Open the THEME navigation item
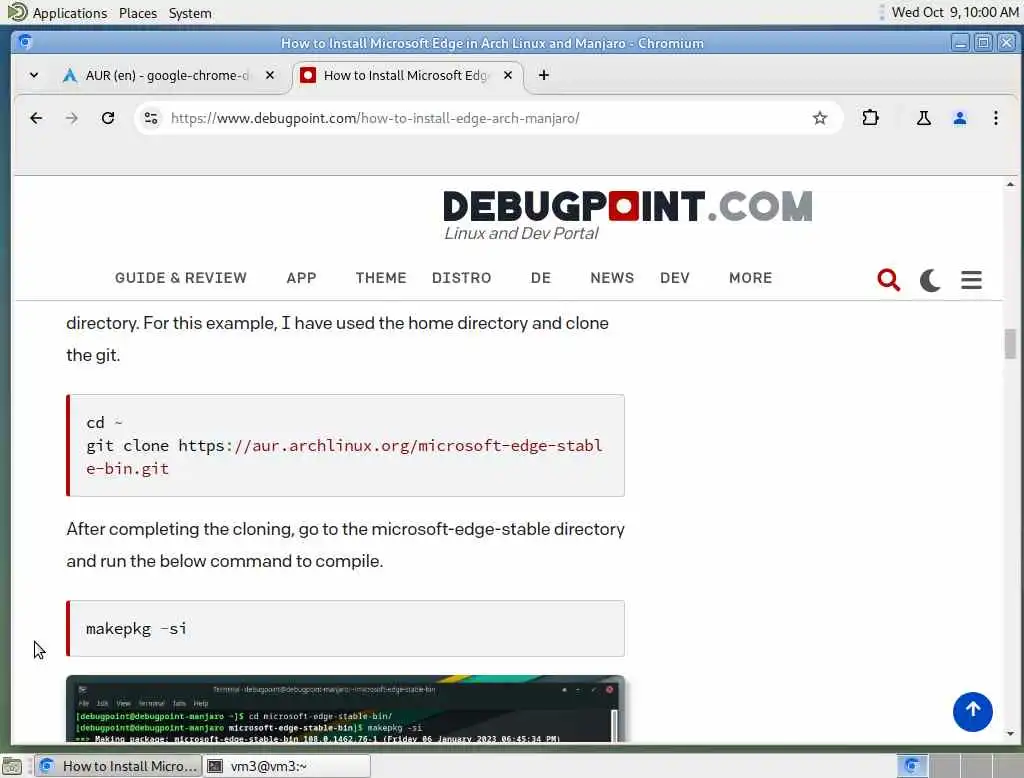The height and width of the screenshot is (778, 1024). tap(381, 278)
